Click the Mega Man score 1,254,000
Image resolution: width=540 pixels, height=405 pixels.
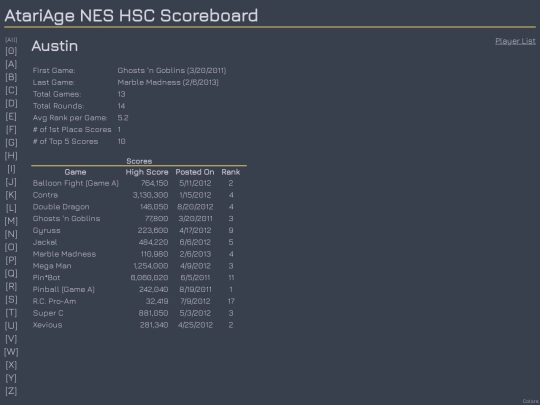point(151,266)
